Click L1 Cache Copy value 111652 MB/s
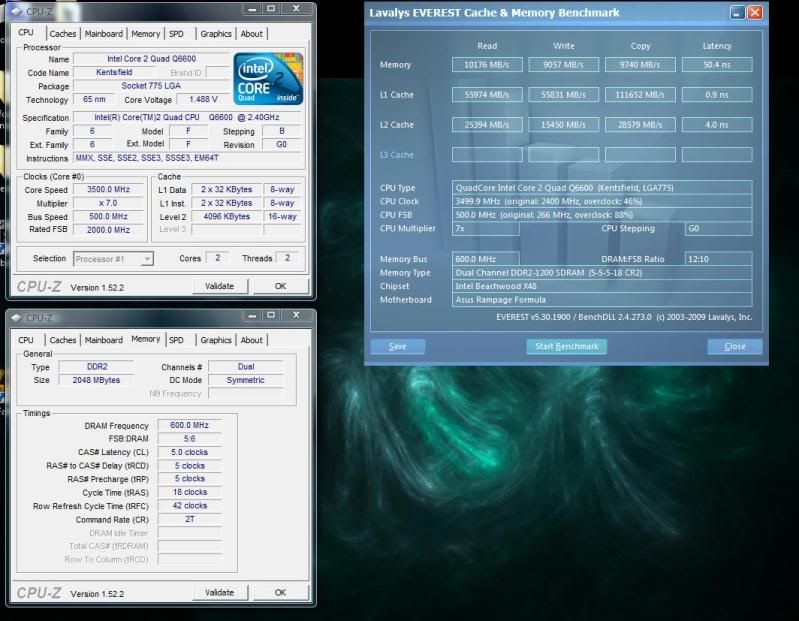Viewport: 799px width, 621px height. click(640, 95)
